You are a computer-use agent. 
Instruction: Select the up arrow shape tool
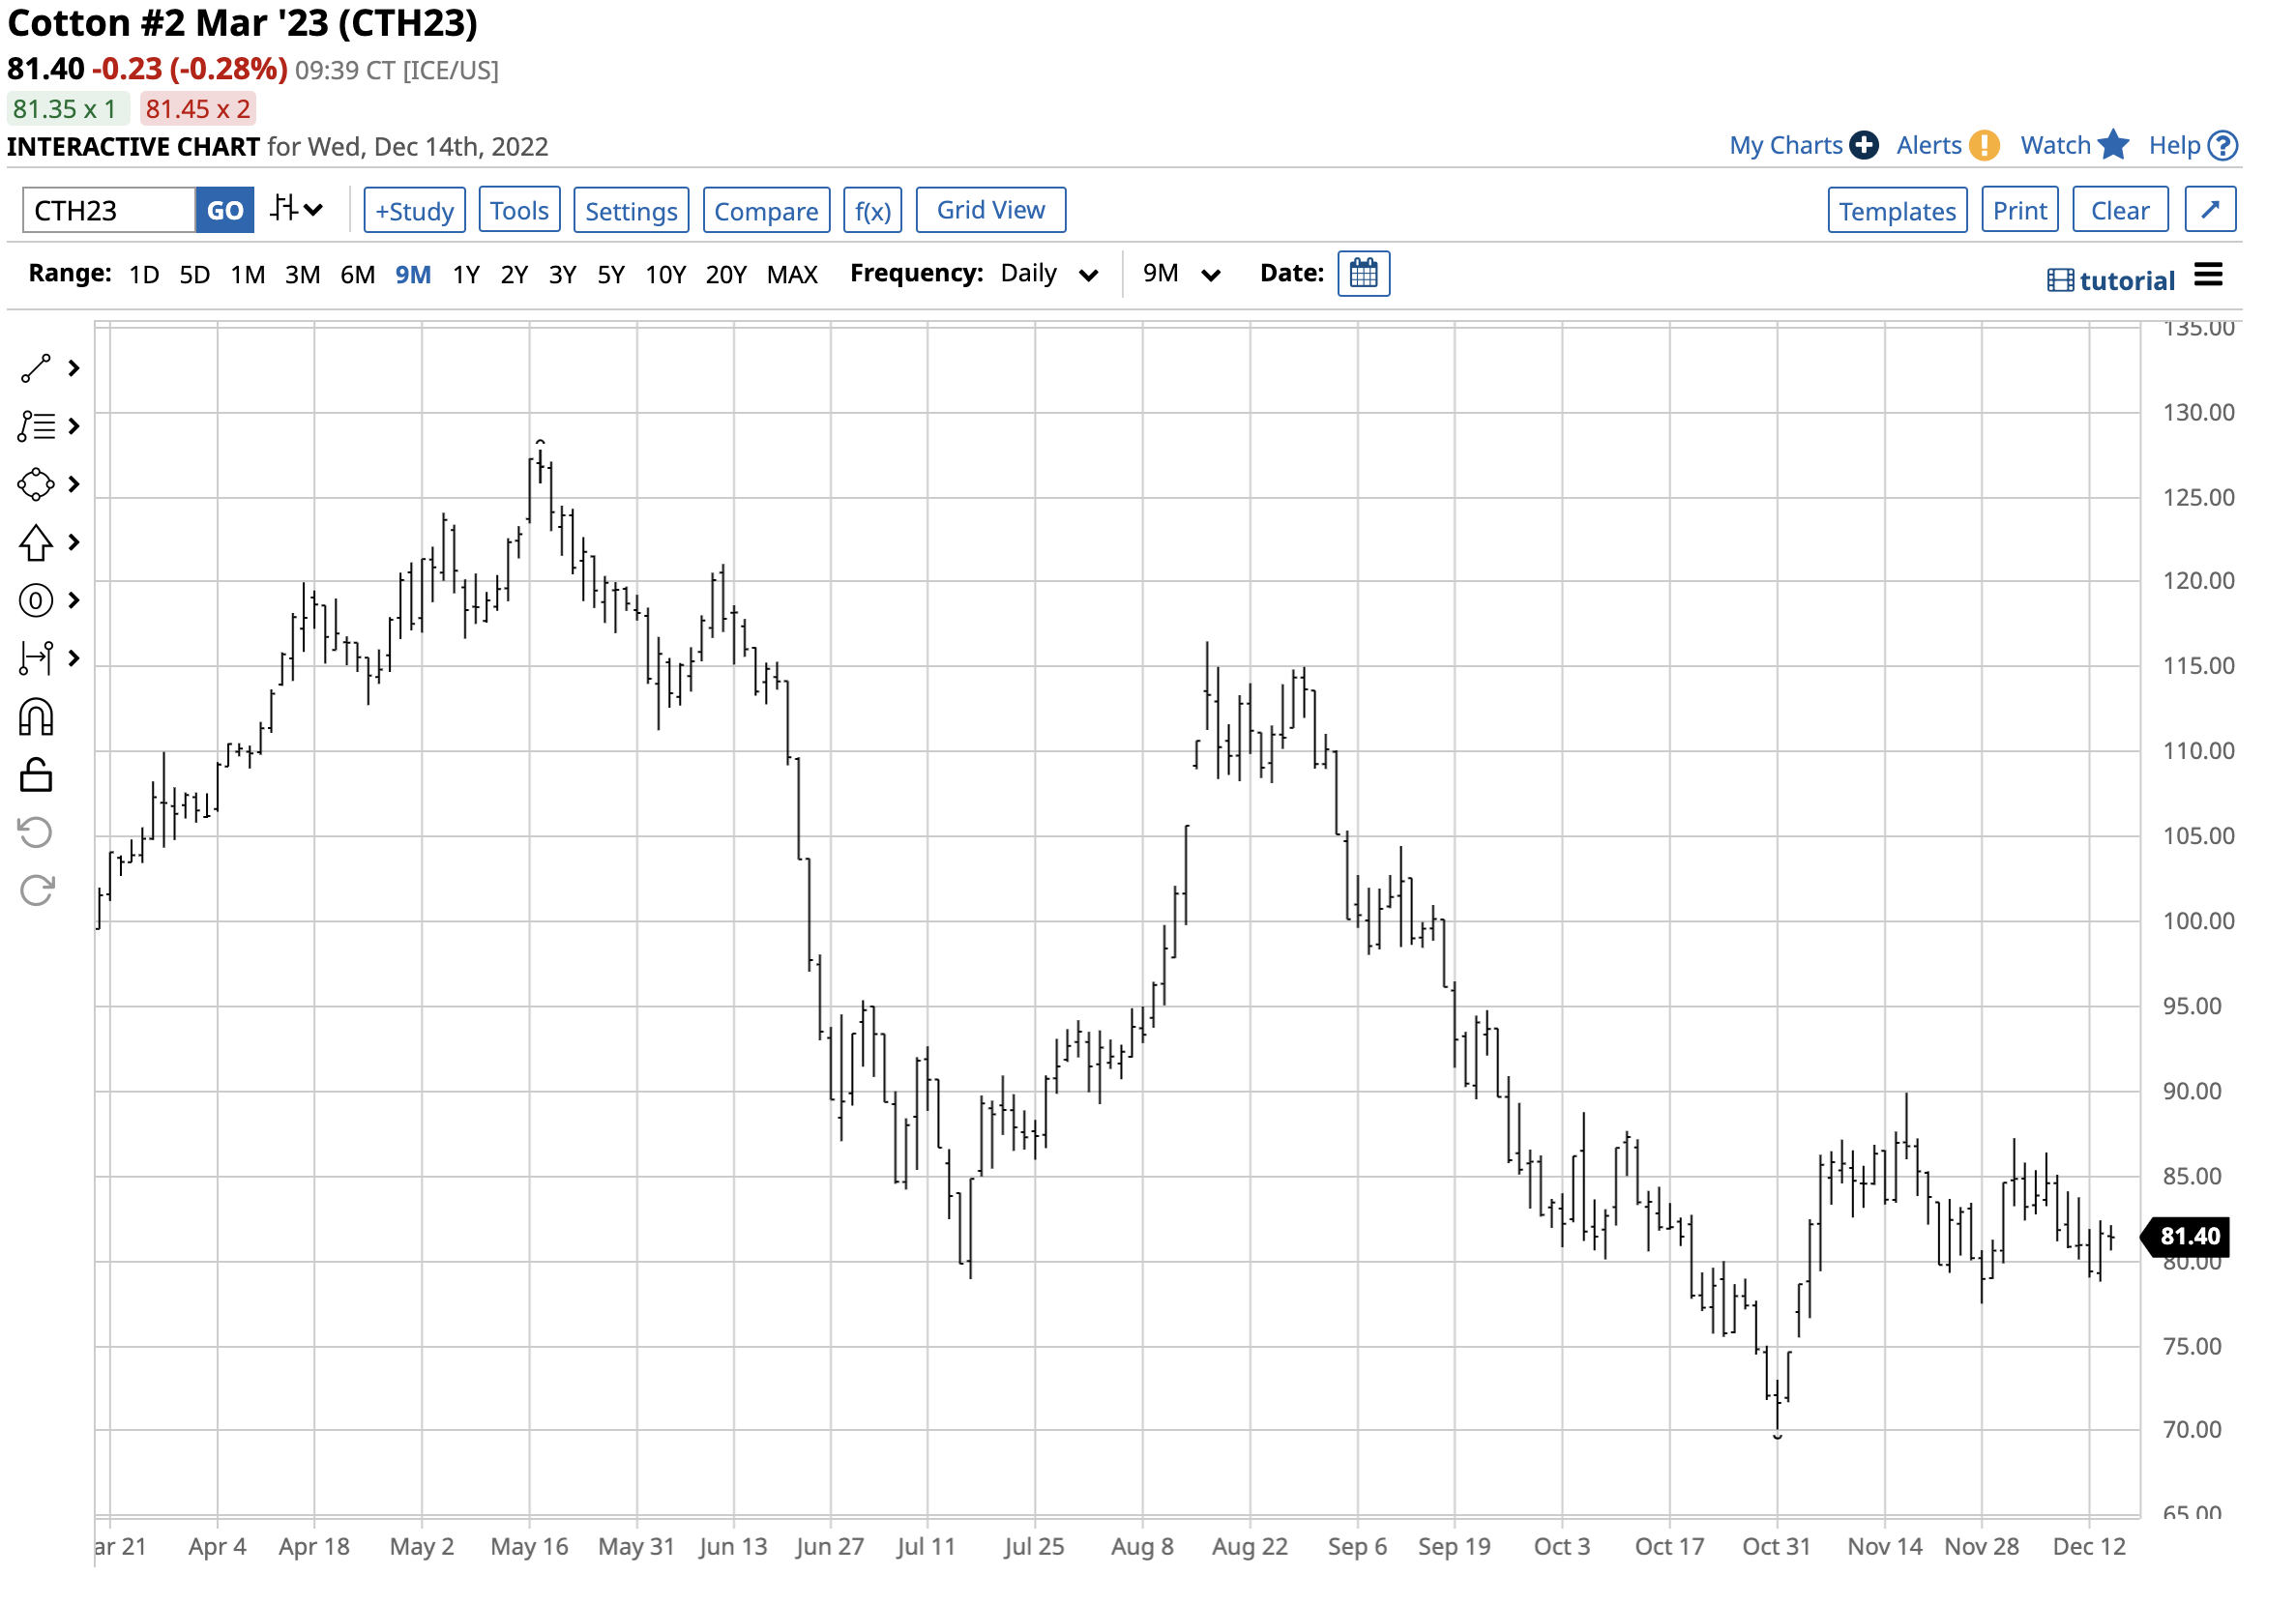click(x=36, y=543)
